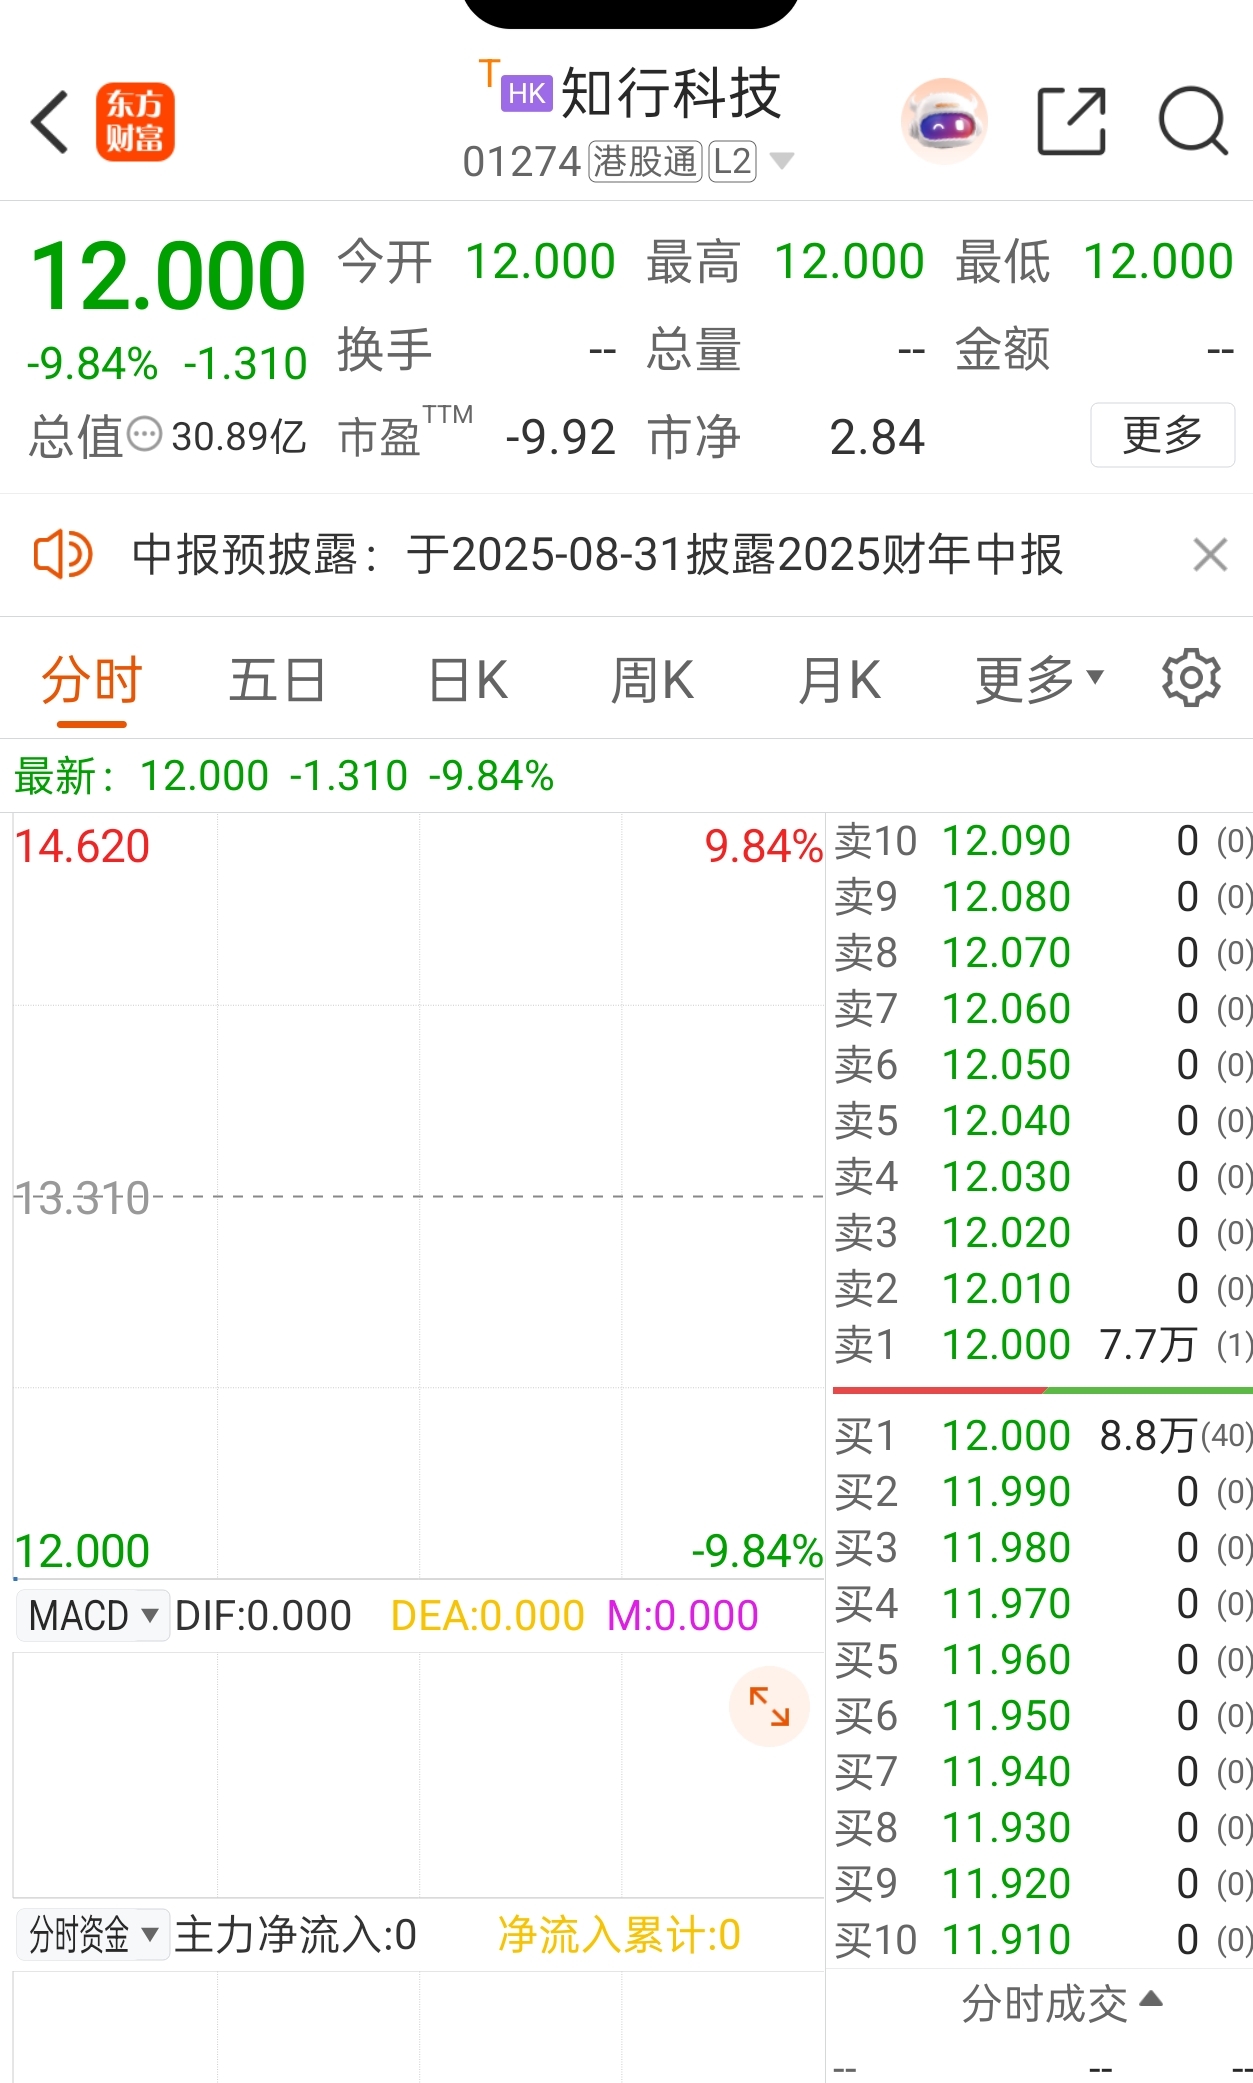Select the 卖3 12.020 order row
1253x2083 pixels.
tap(1043, 1232)
